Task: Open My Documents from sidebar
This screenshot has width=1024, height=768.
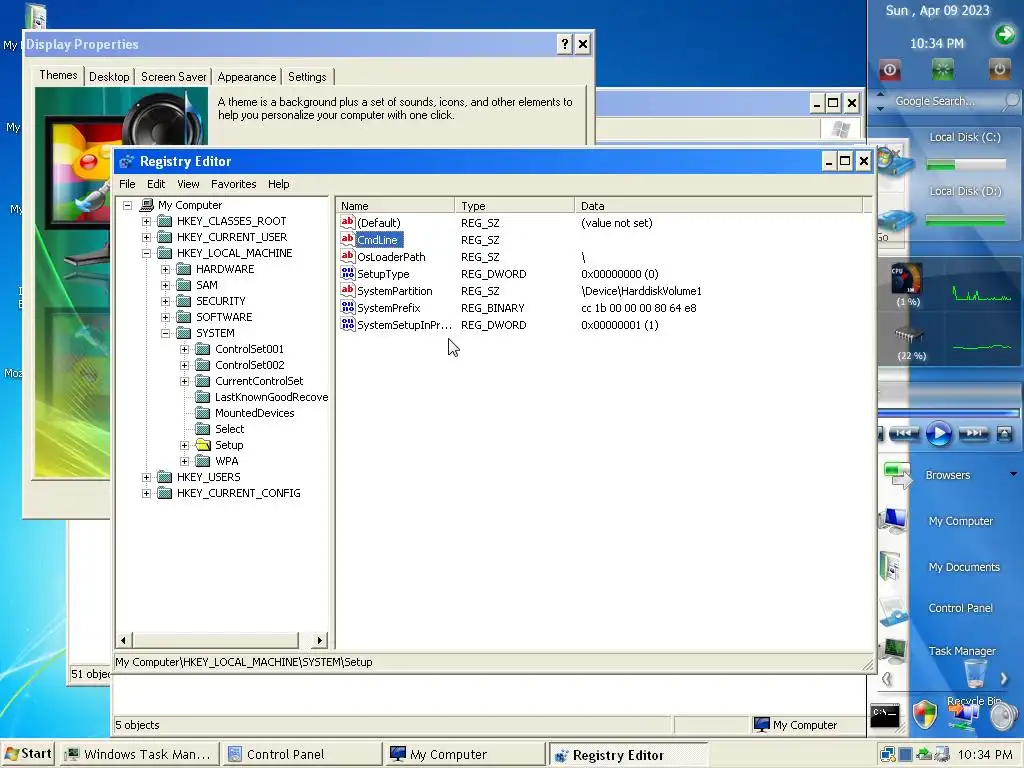Action: (964, 567)
